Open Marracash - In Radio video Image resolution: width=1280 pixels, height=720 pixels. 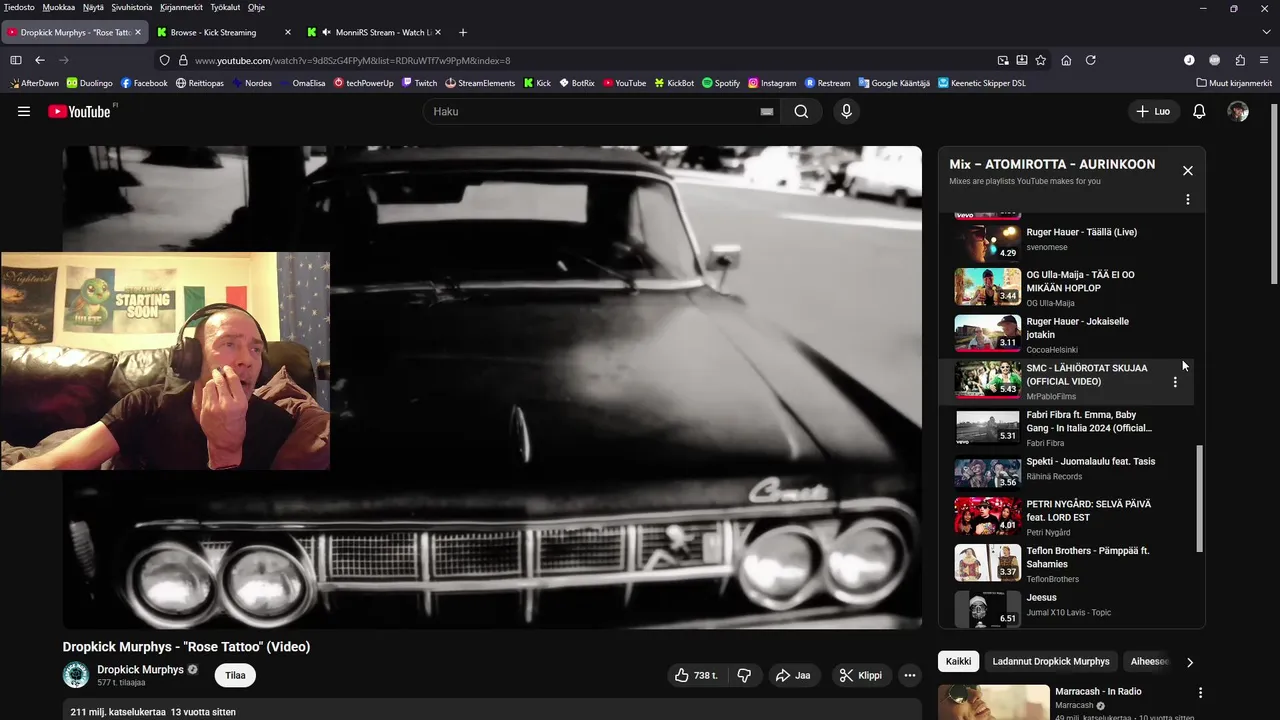1097,692
